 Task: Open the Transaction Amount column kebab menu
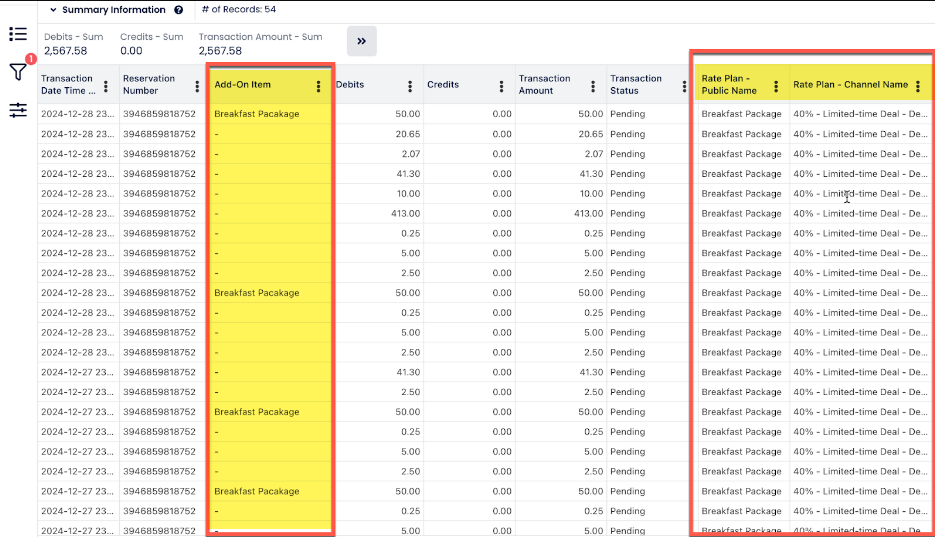click(593, 86)
